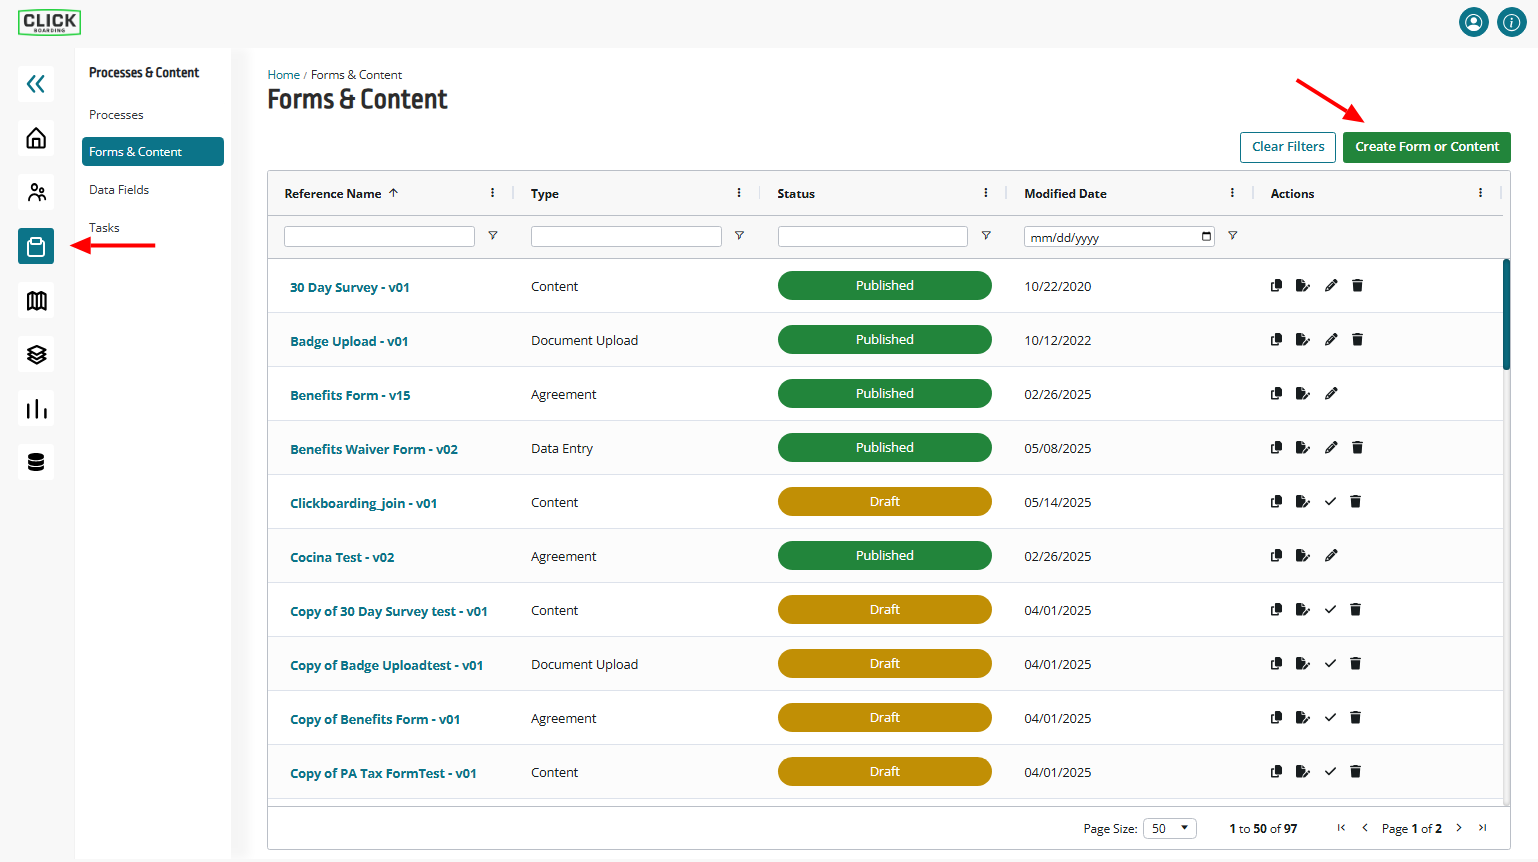1538x862 pixels.
Task: Sort by Reference Name column header
Action: [333, 194]
